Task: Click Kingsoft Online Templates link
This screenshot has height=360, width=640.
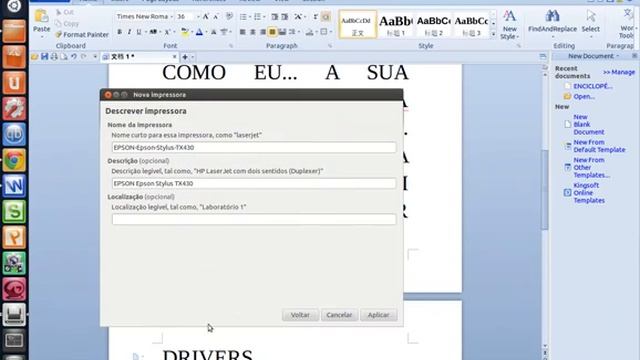Action: click(x=589, y=193)
